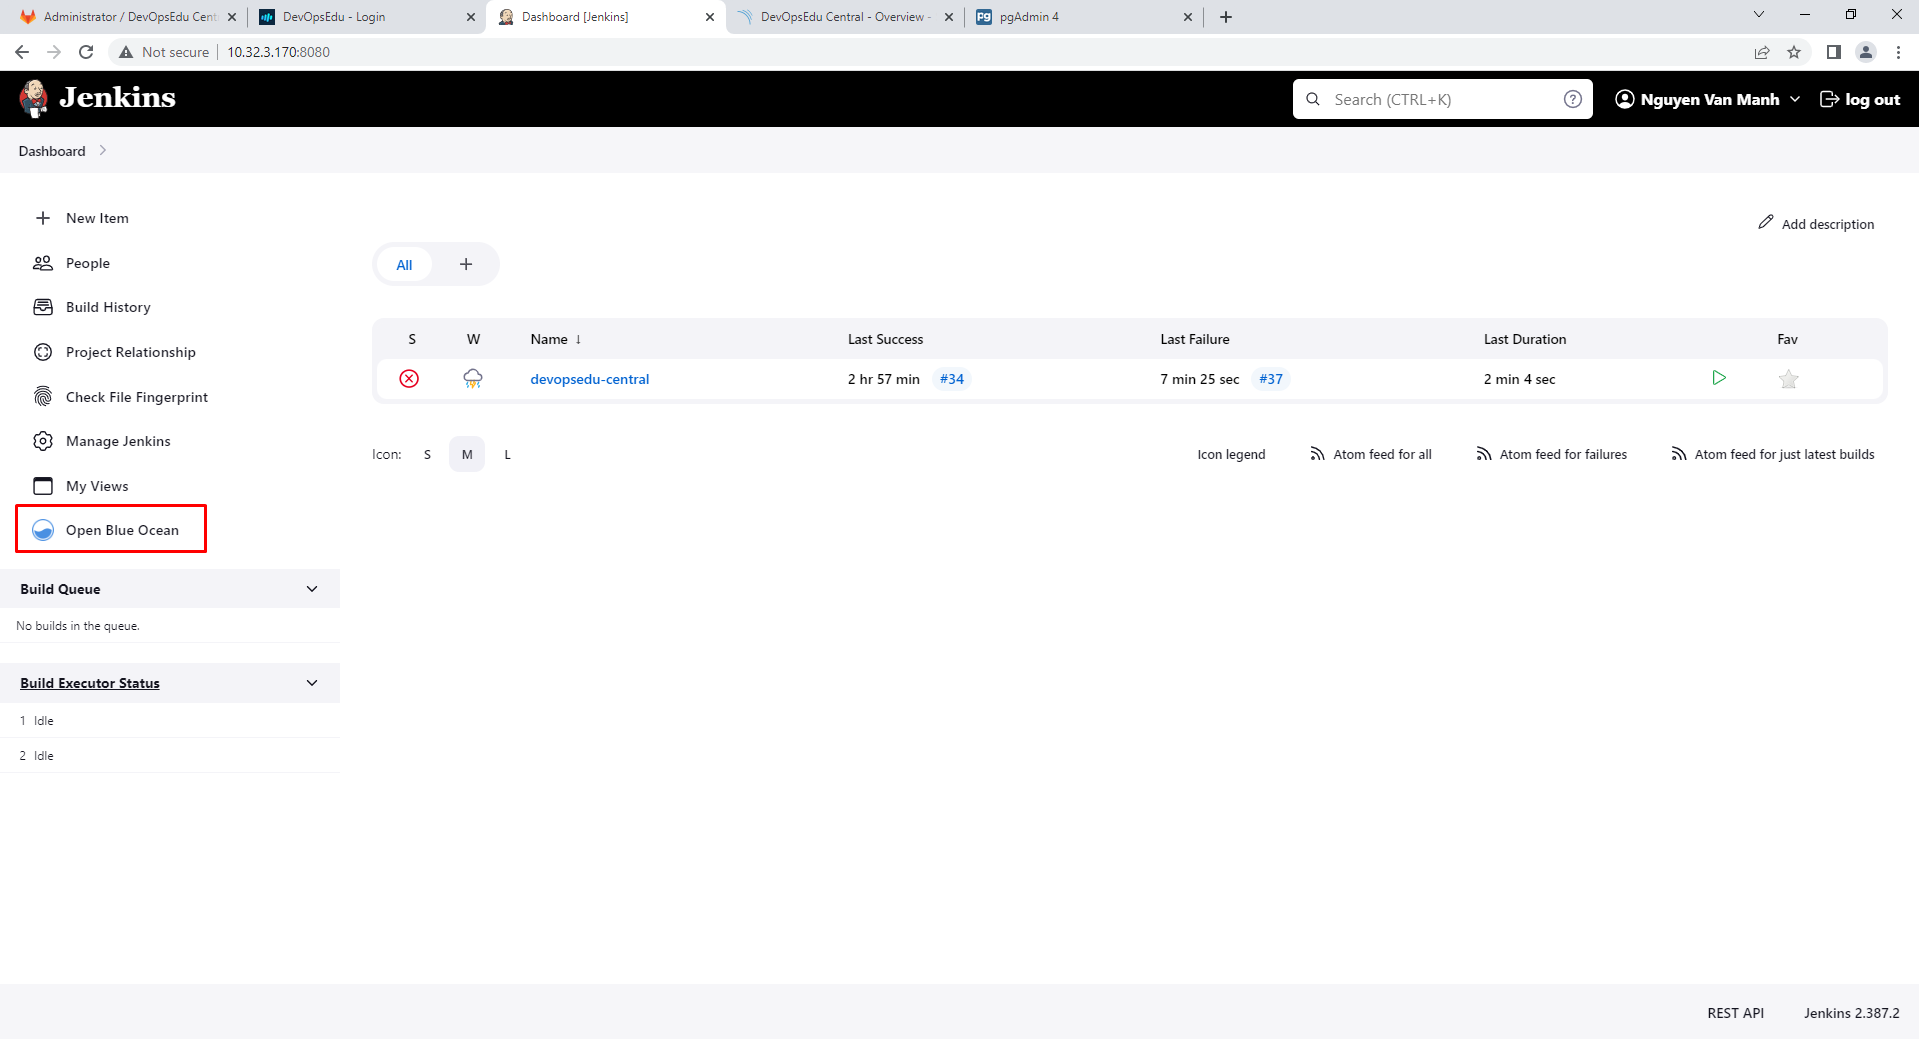
Task: Open Project Relationship
Action: tap(131, 352)
